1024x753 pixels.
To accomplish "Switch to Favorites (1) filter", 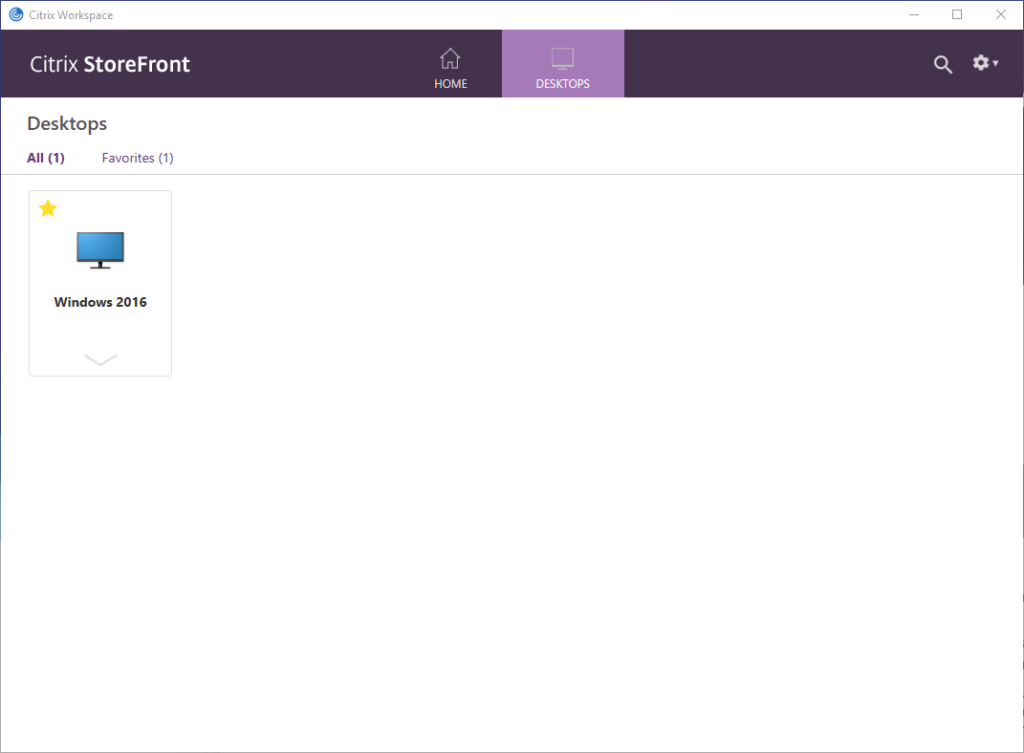I will coord(137,158).
